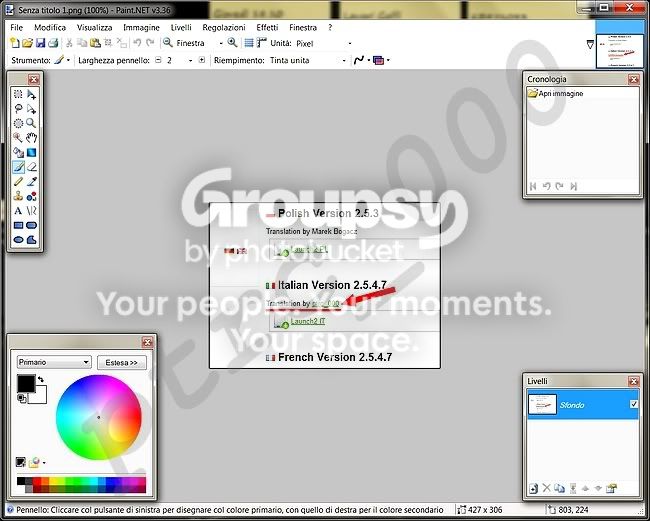The image size is (650, 521).
Task: Select the Pan hand tool
Action: pos(32,138)
